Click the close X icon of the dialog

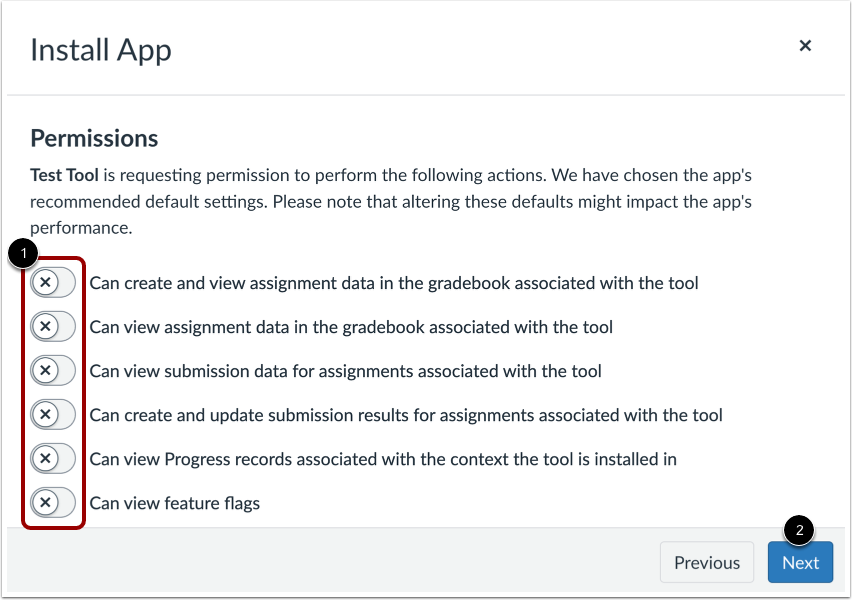click(x=805, y=45)
